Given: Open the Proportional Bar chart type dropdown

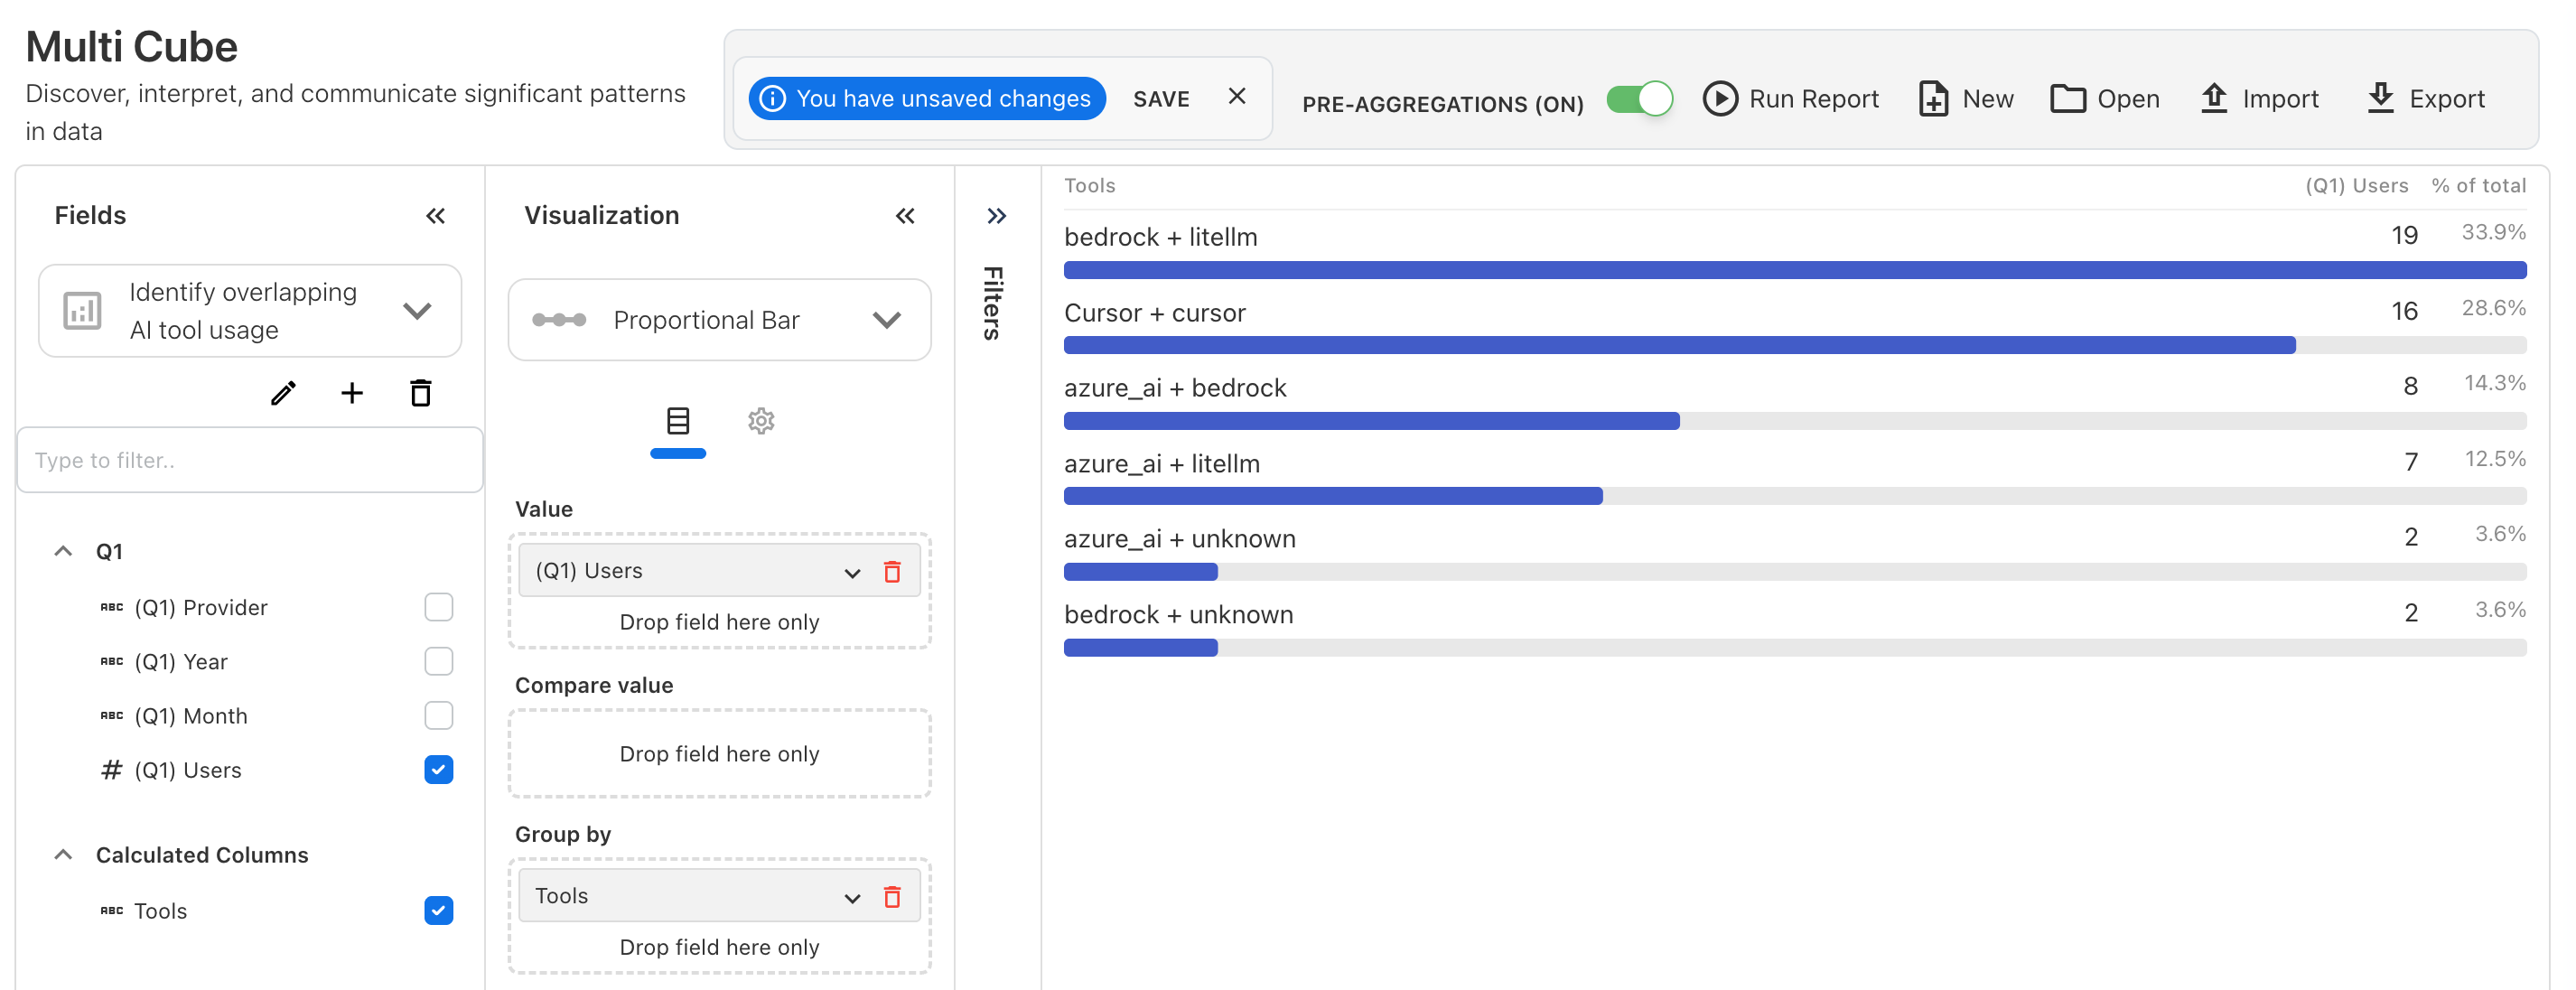Looking at the screenshot, I should point(720,320).
